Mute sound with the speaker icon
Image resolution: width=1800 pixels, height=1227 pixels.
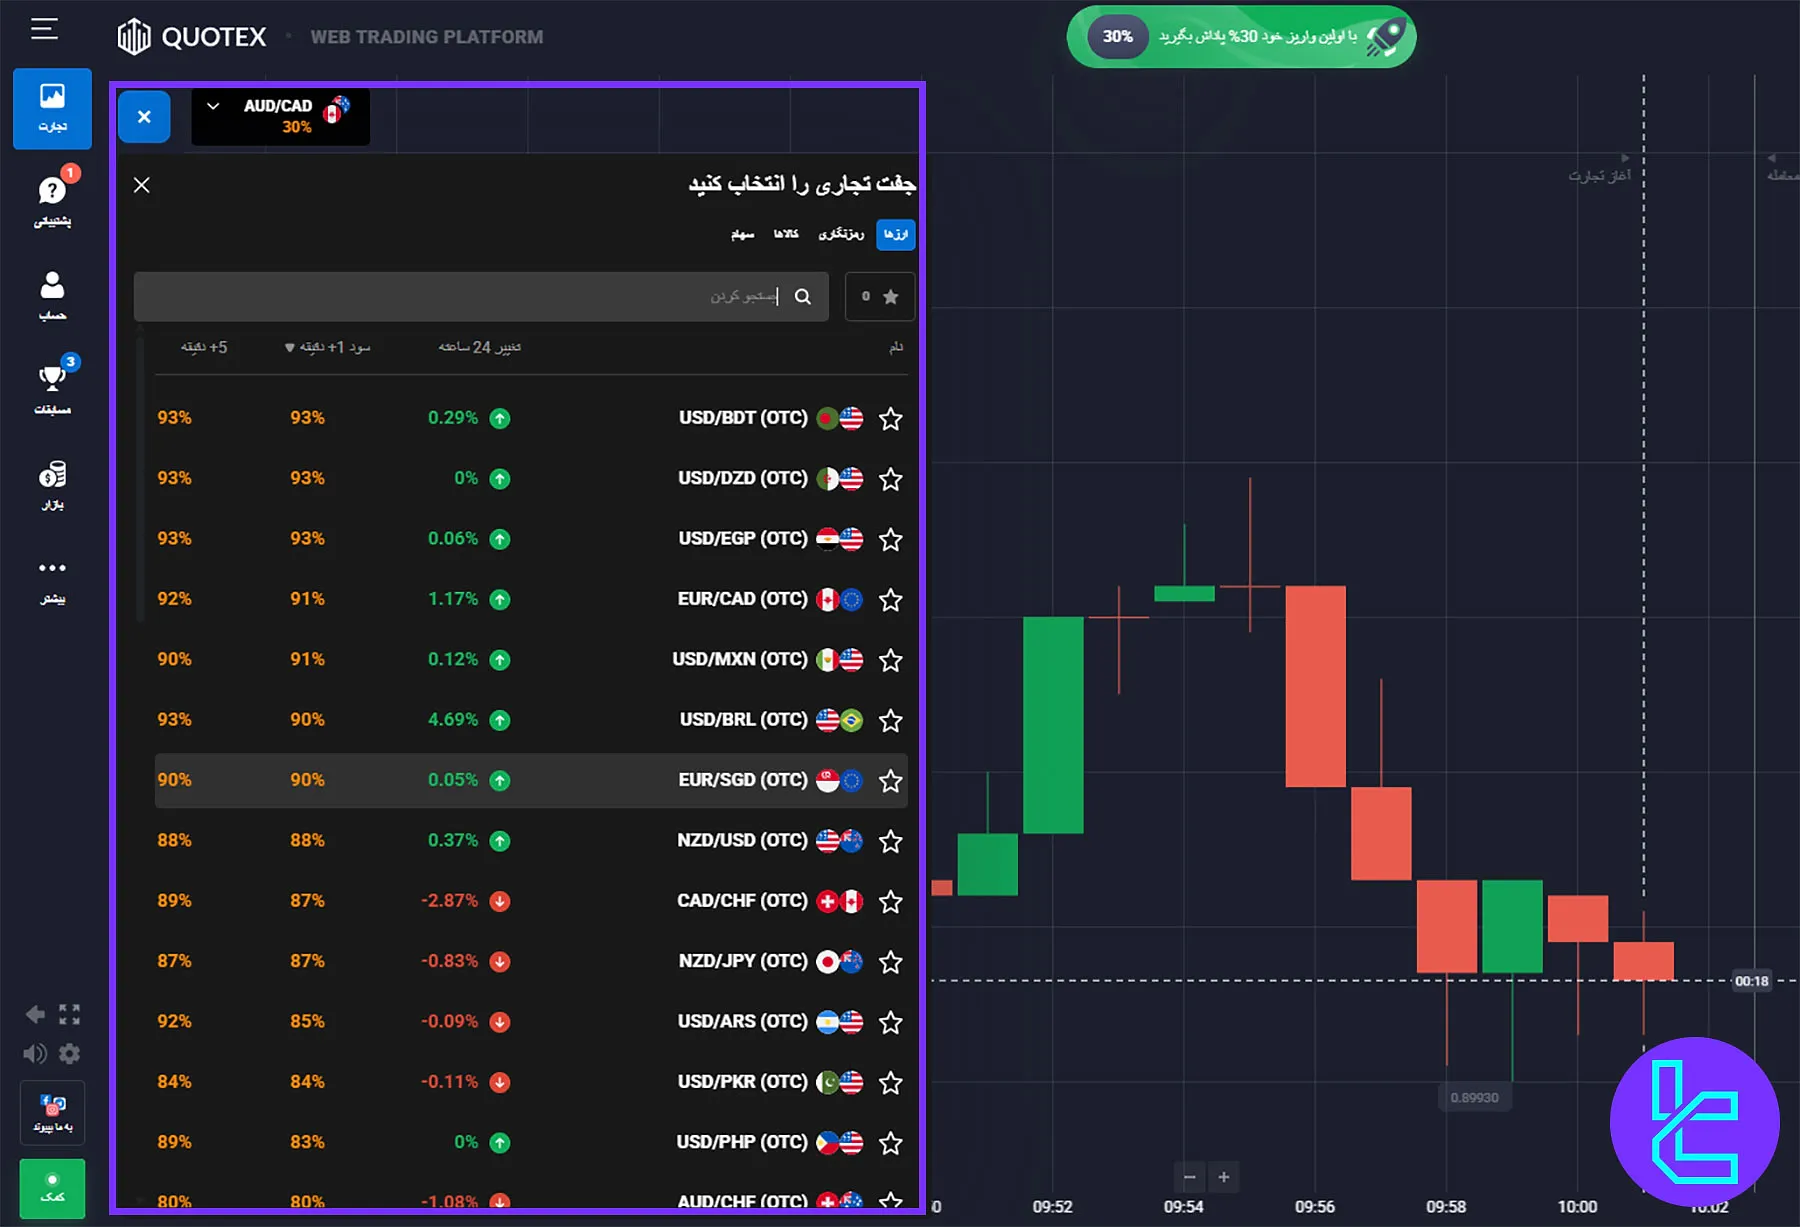click(35, 1054)
